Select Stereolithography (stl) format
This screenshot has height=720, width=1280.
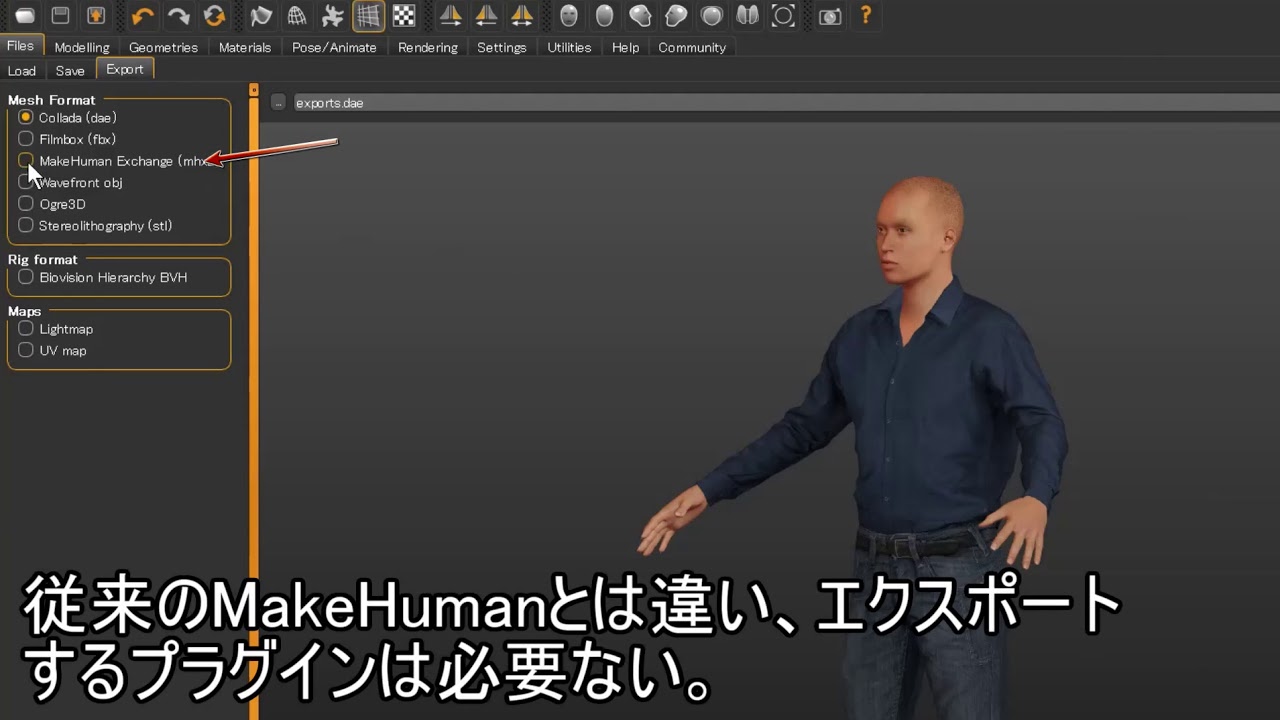96,226
